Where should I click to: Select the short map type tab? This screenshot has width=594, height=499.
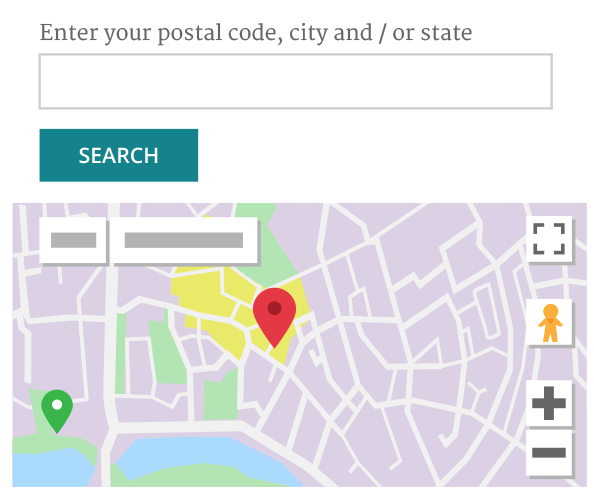coord(73,240)
